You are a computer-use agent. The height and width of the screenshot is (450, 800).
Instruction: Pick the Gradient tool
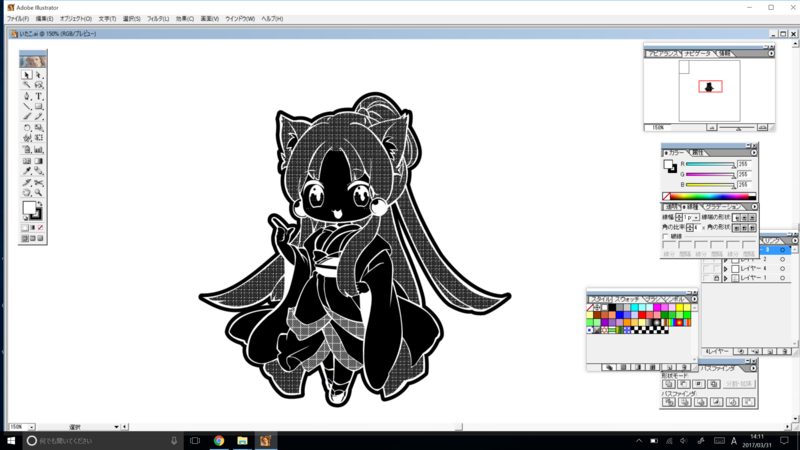click(x=39, y=161)
